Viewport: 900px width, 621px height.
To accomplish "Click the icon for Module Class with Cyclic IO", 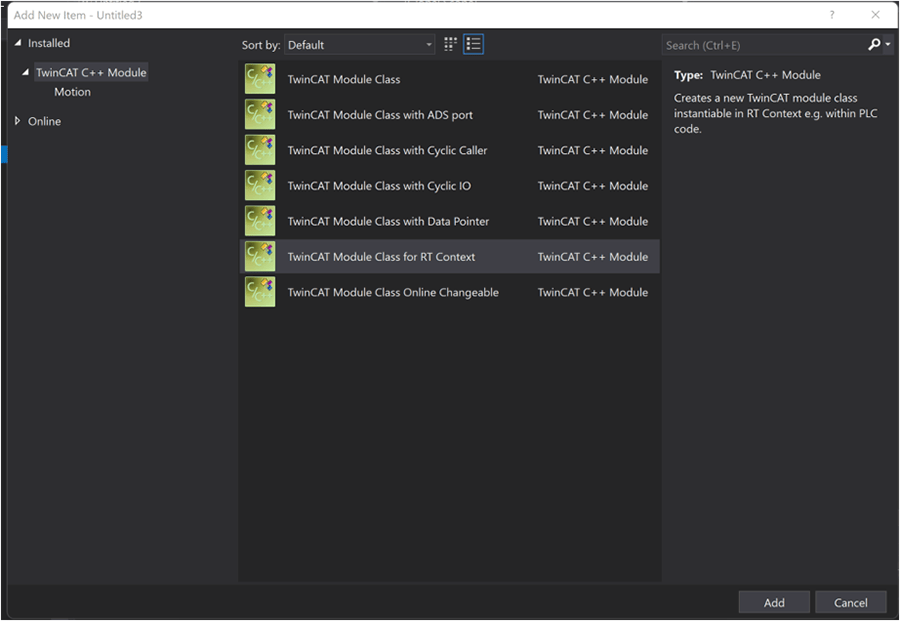I will coord(260,186).
